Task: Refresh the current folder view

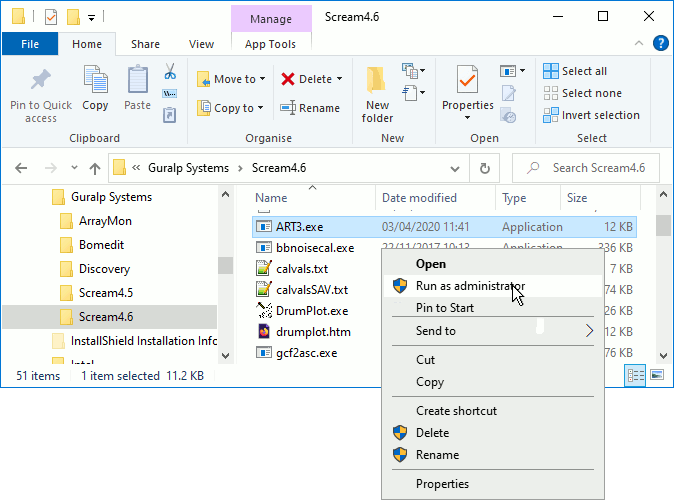Action: [485, 168]
